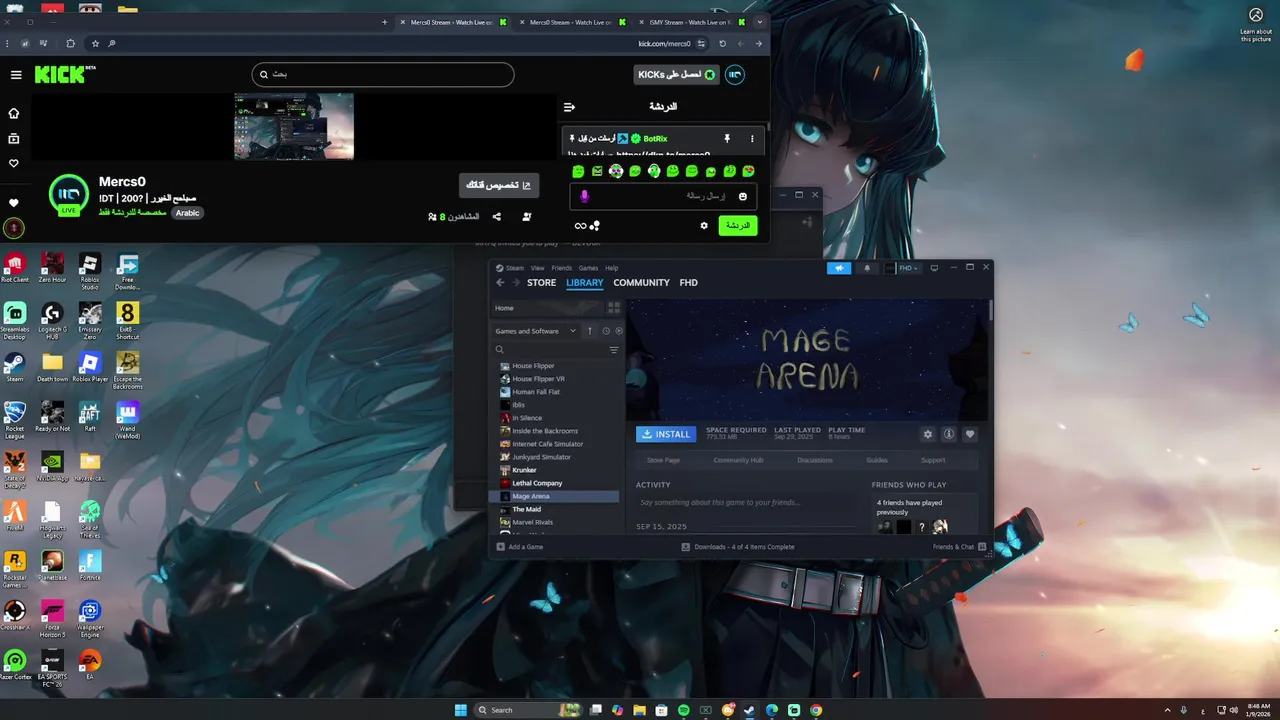Click the share icon under stream

point(497,216)
